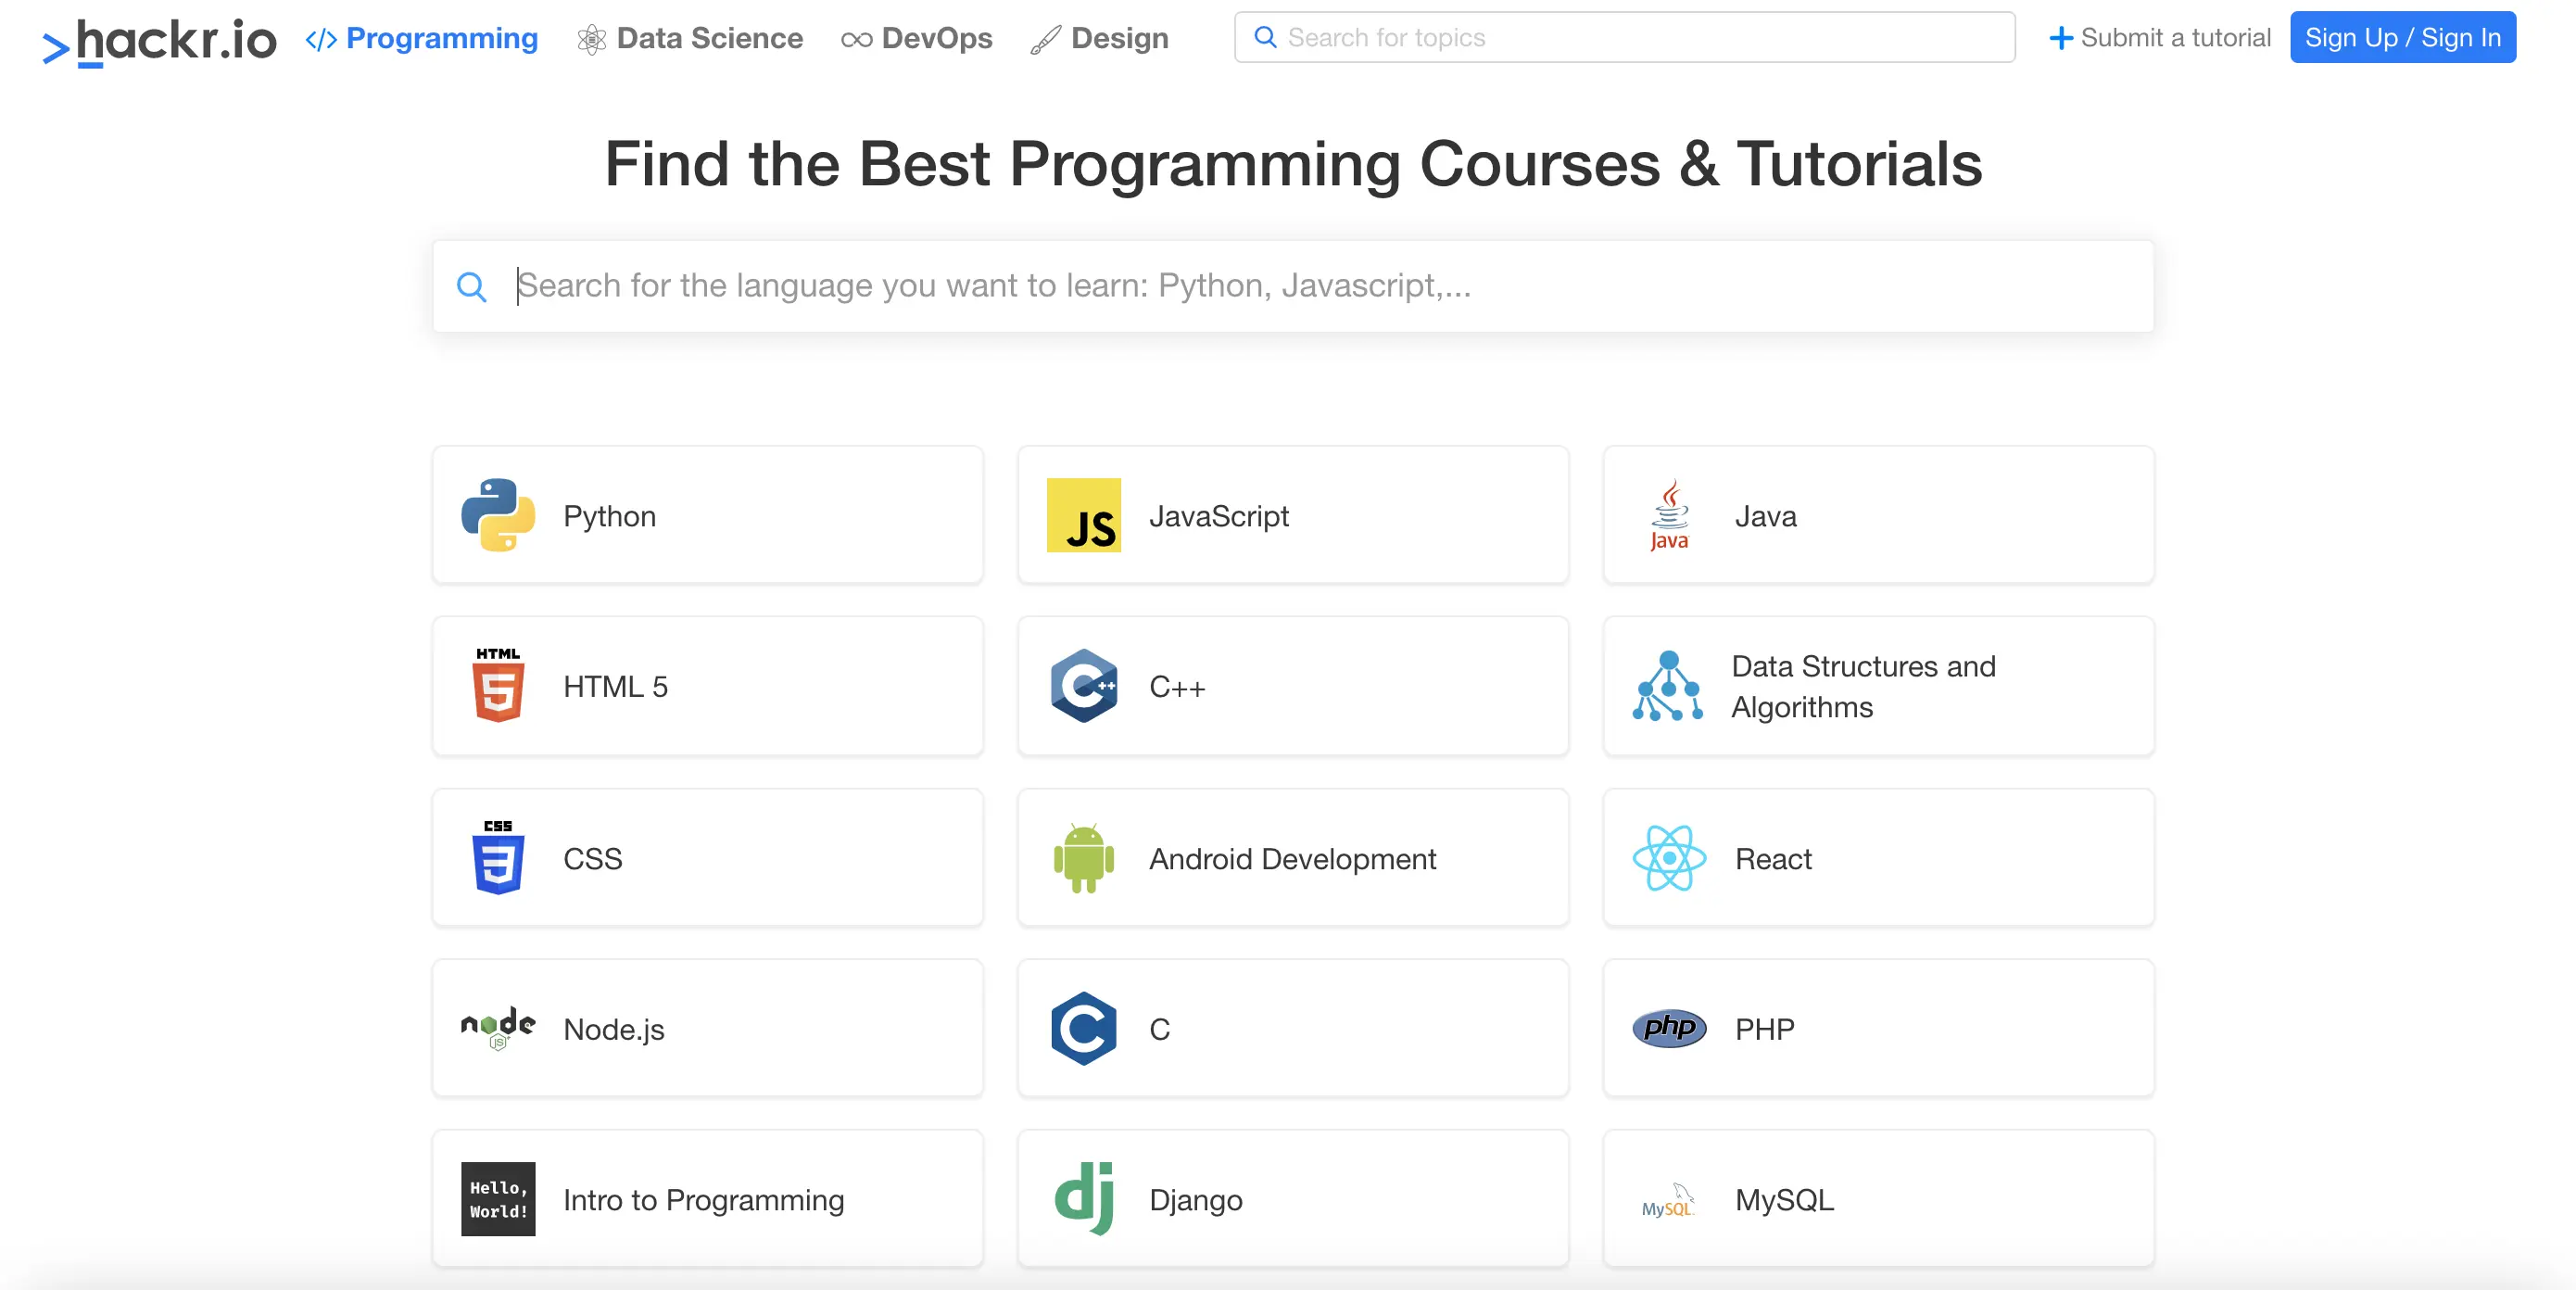
Task: Click the React atom logo
Action: pyautogui.click(x=1669, y=858)
